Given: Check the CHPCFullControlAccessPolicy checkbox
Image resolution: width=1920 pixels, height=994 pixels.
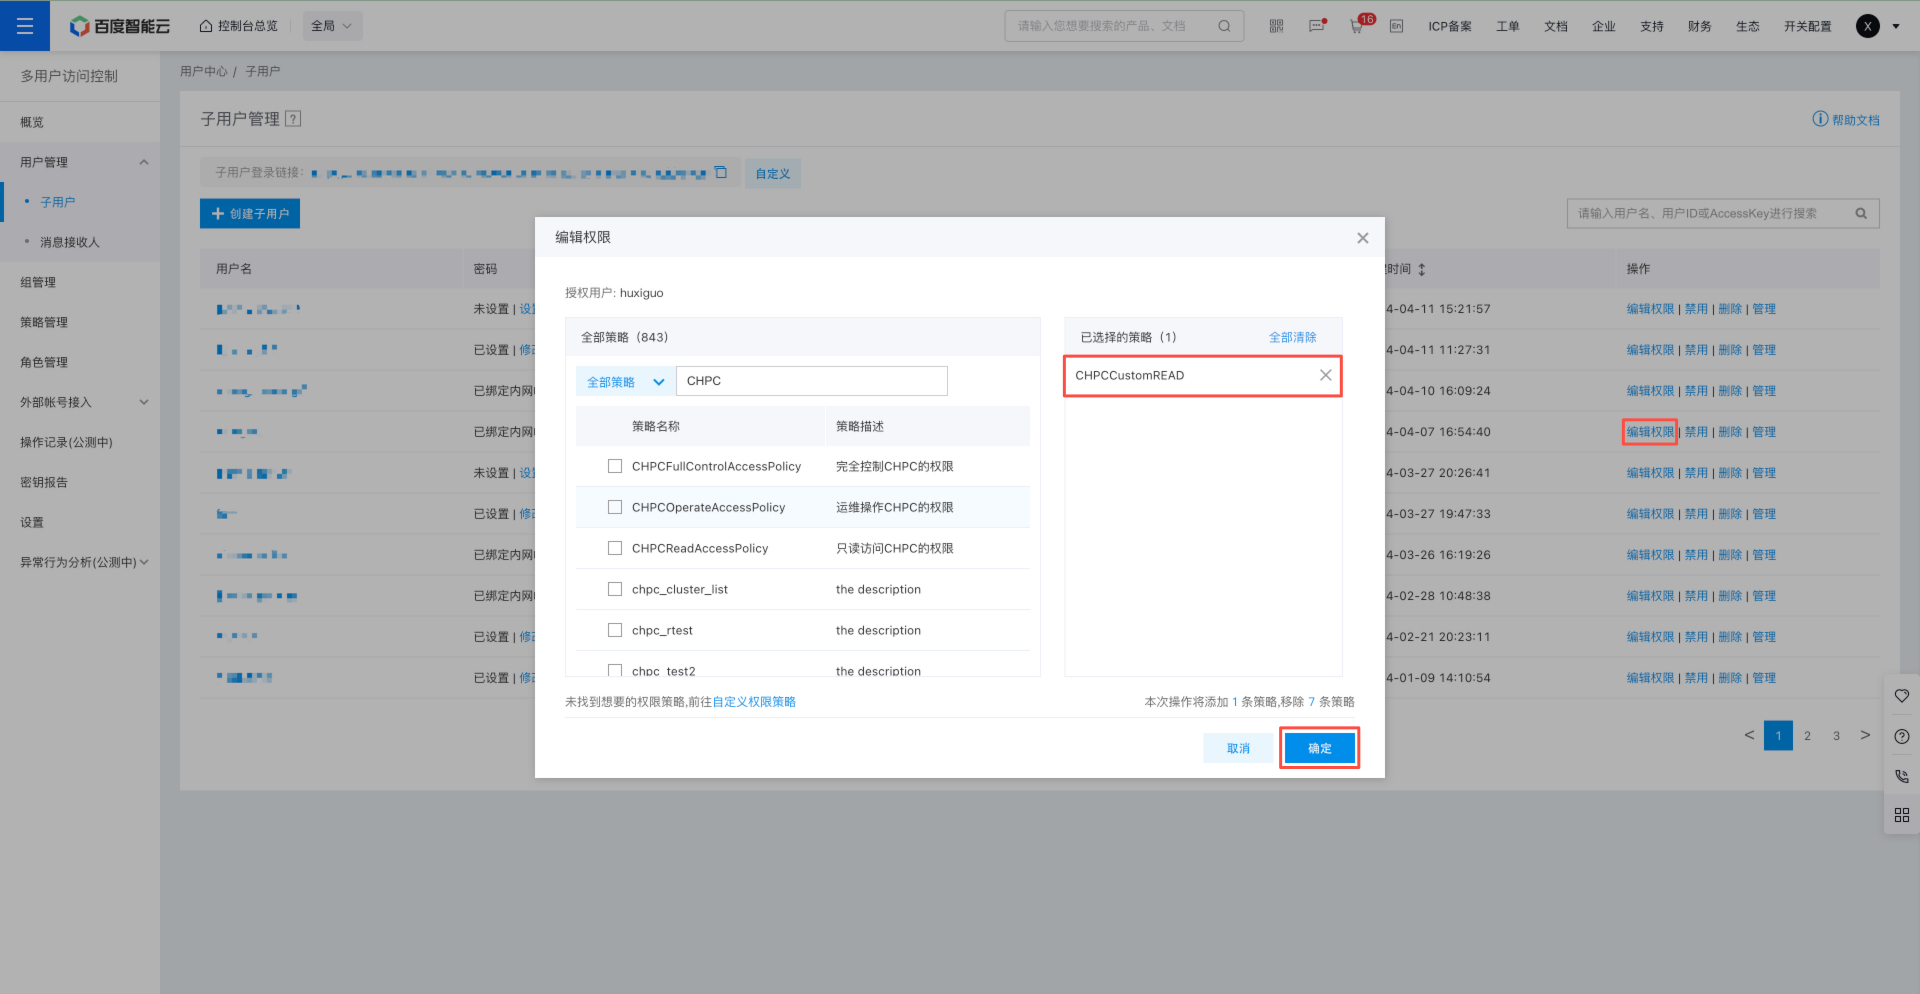Looking at the screenshot, I should coord(615,466).
